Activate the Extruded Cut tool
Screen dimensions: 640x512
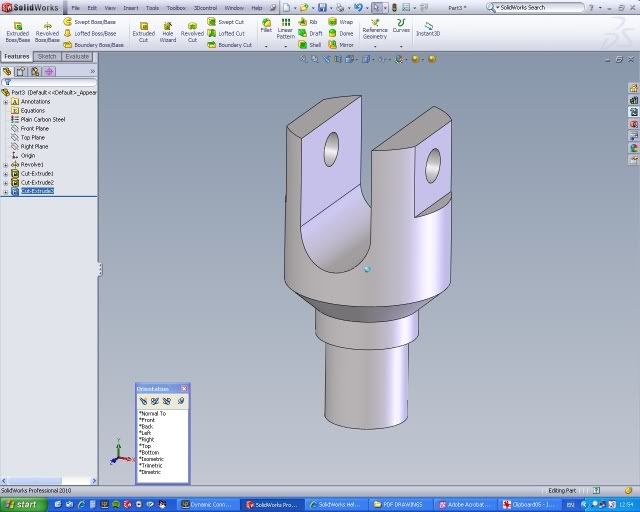(x=144, y=32)
